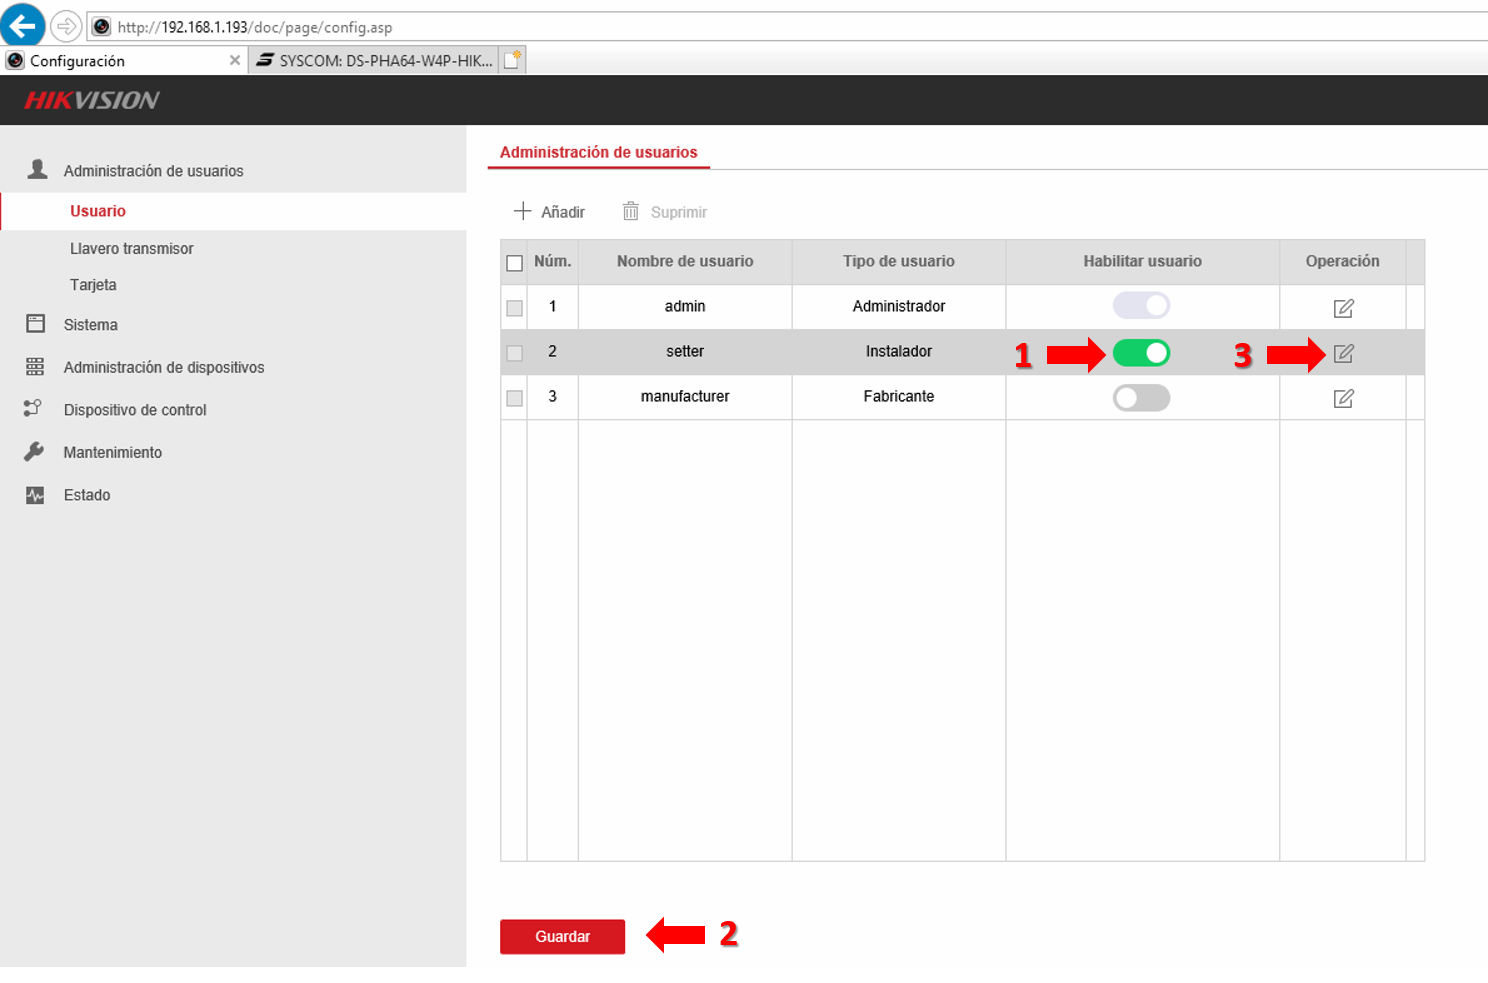Go back with the browser back arrow
The height and width of the screenshot is (983, 1488).
pyautogui.click(x=22, y=25)
